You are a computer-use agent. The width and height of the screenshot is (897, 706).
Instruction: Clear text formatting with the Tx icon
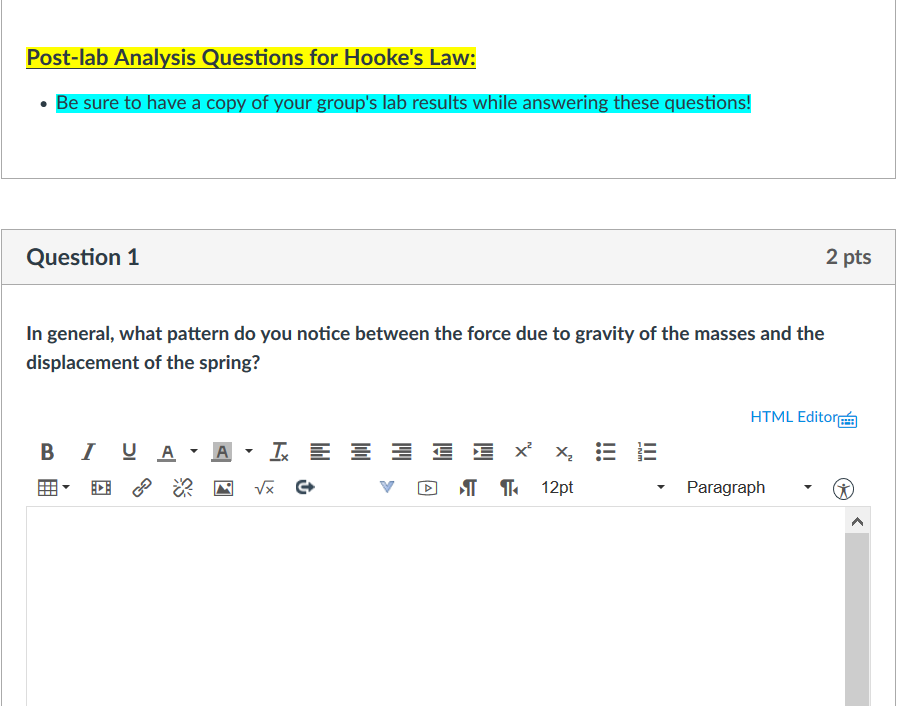click(x=279, y=451)
